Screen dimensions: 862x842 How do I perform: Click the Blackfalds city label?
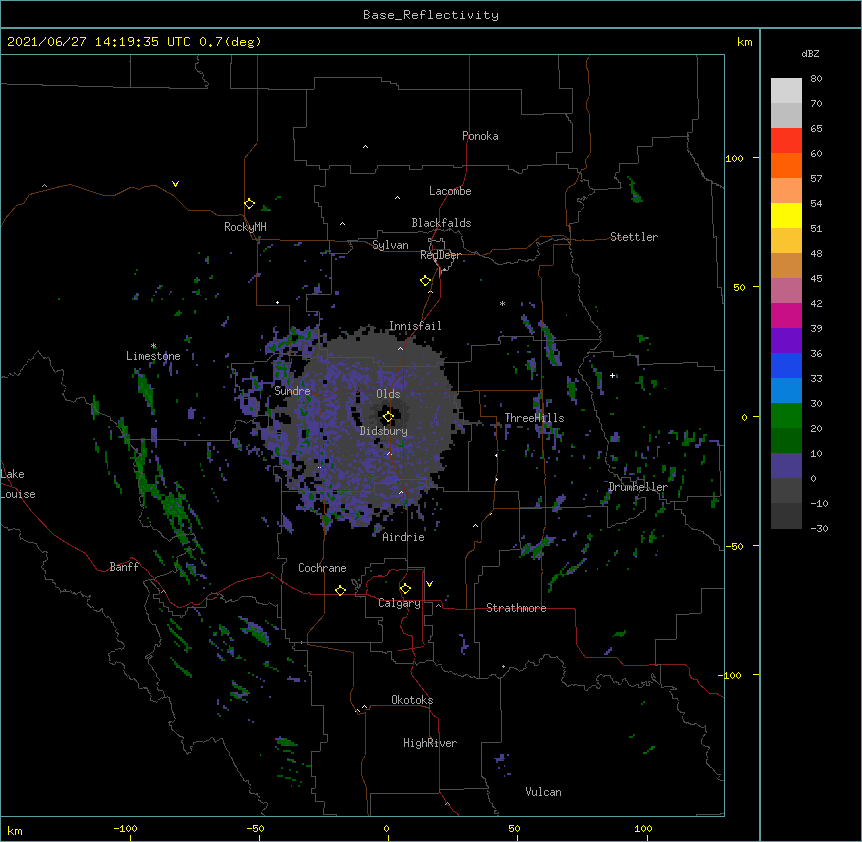tap(441, 223)
